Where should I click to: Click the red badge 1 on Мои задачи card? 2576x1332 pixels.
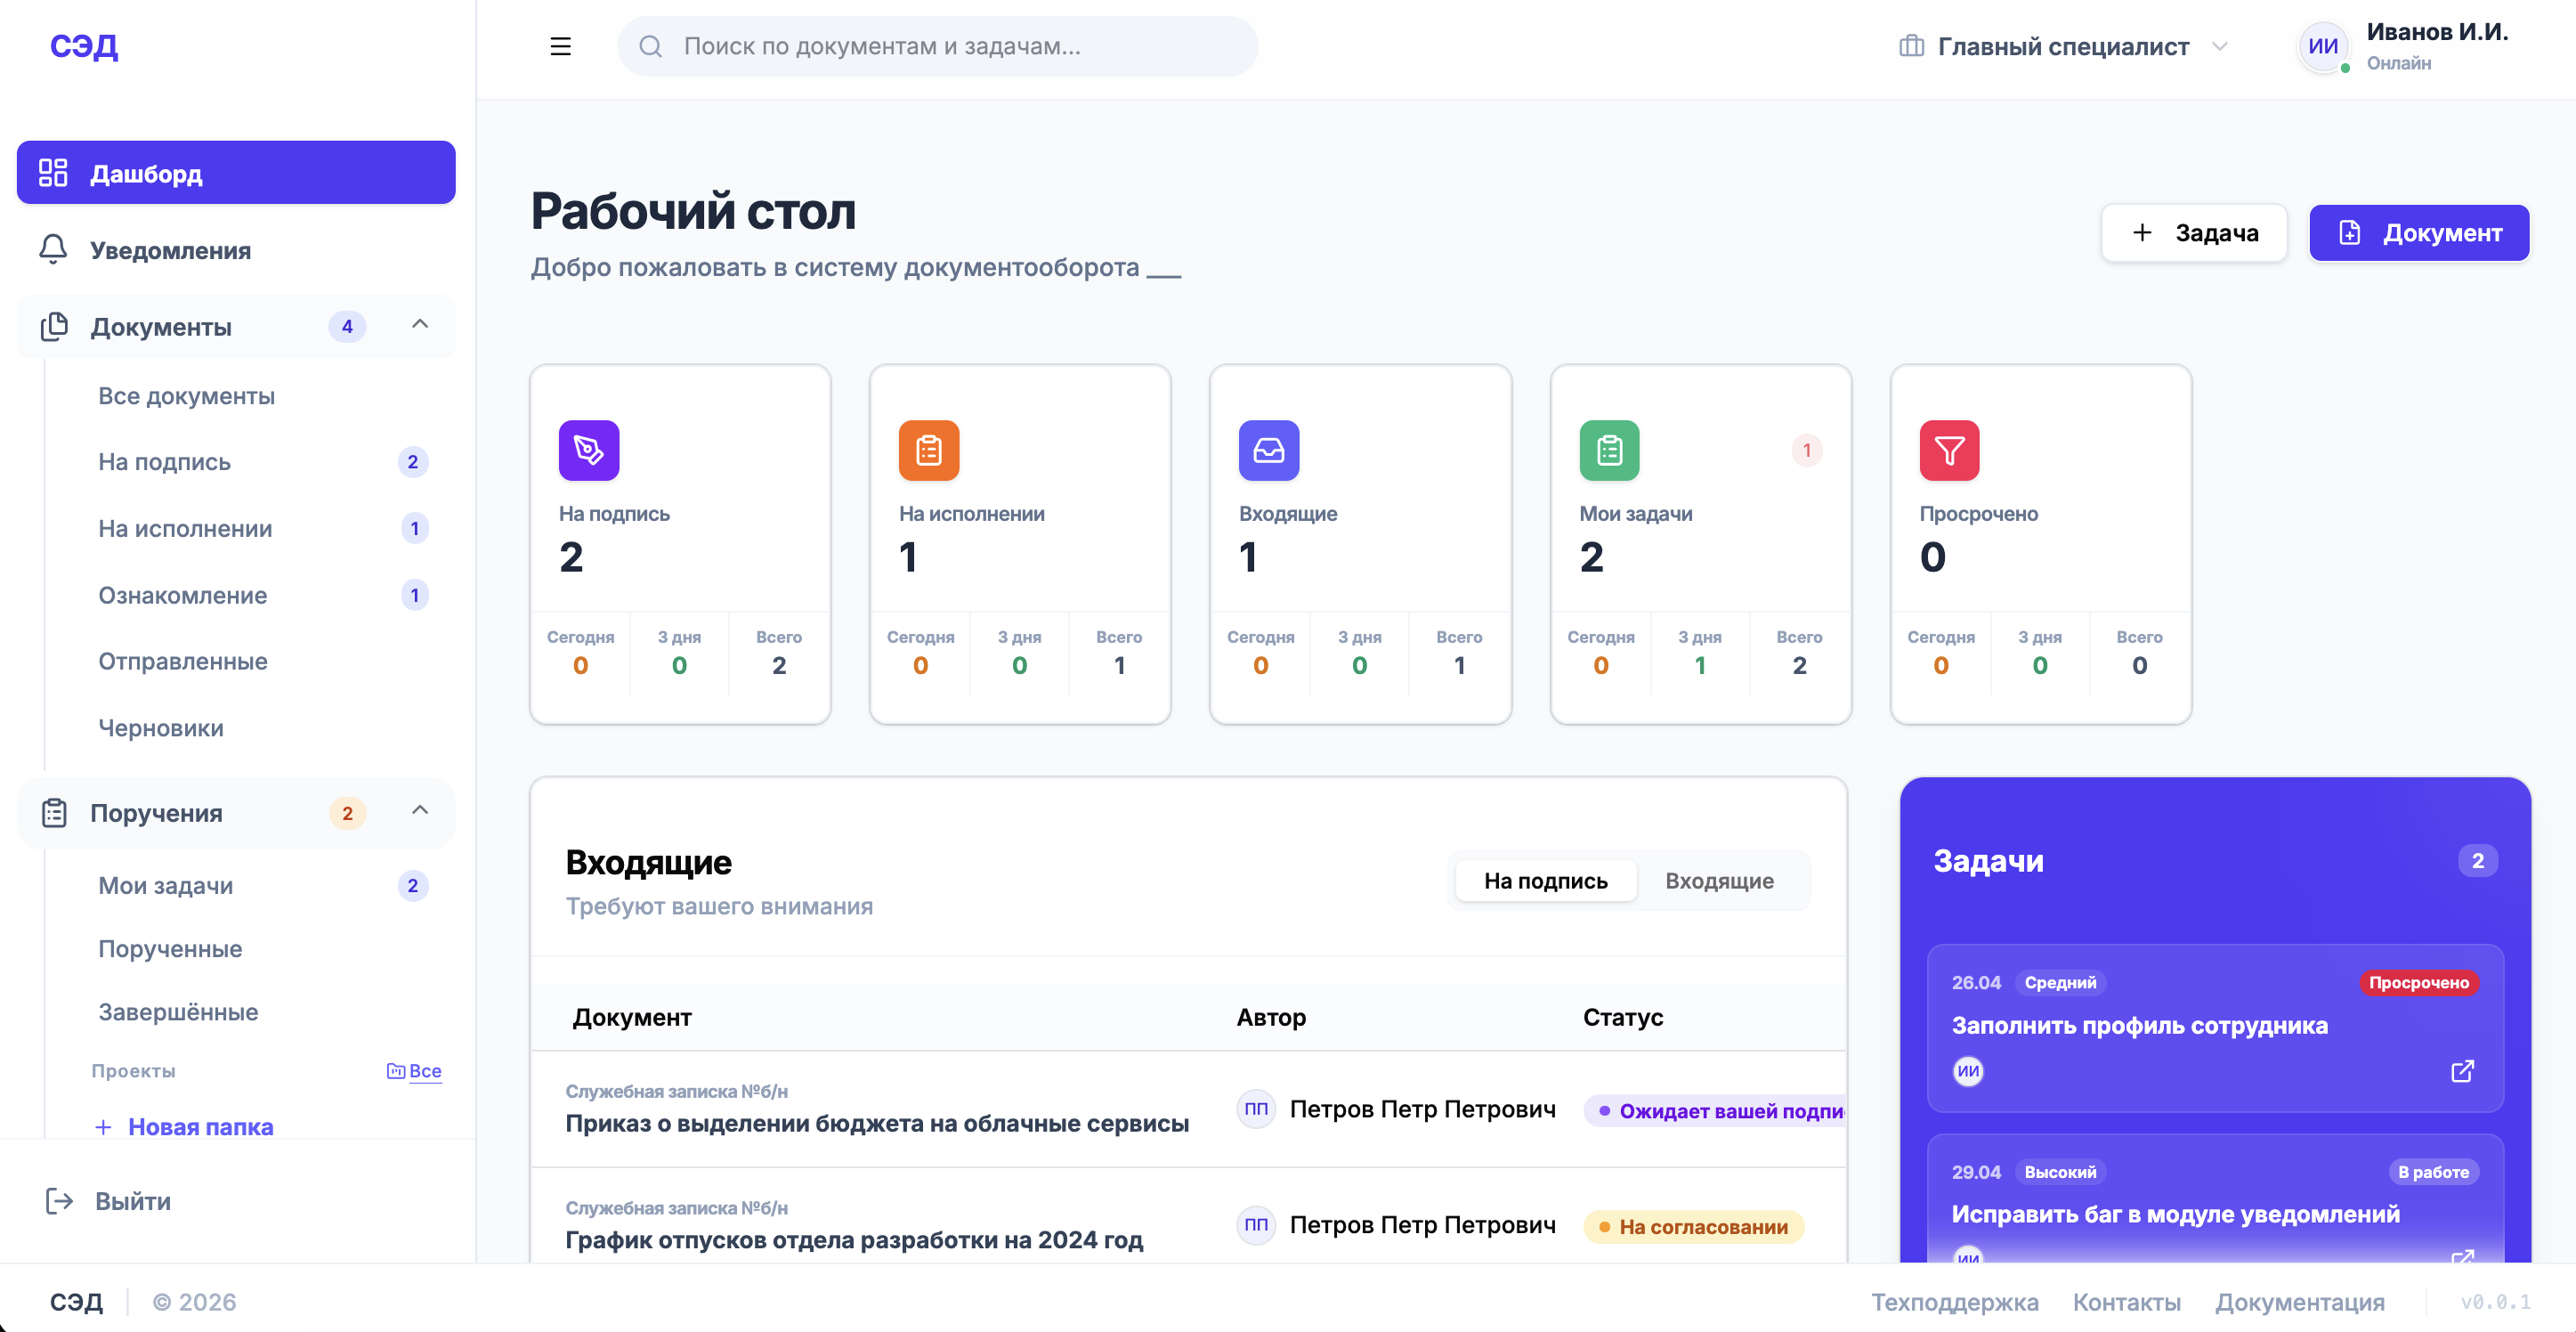point(1806,450)
